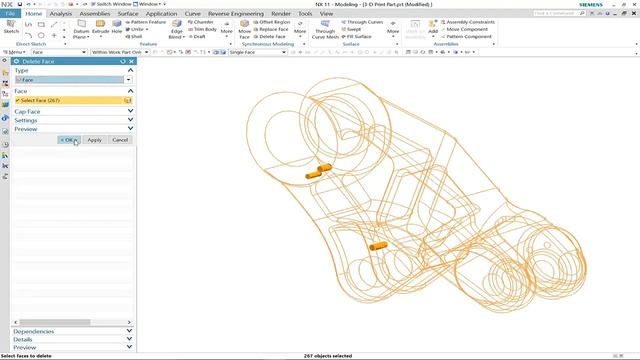Screen dimensions: 640x360
Task: Select the line tool in Direct Sketch
Action: 54,24
